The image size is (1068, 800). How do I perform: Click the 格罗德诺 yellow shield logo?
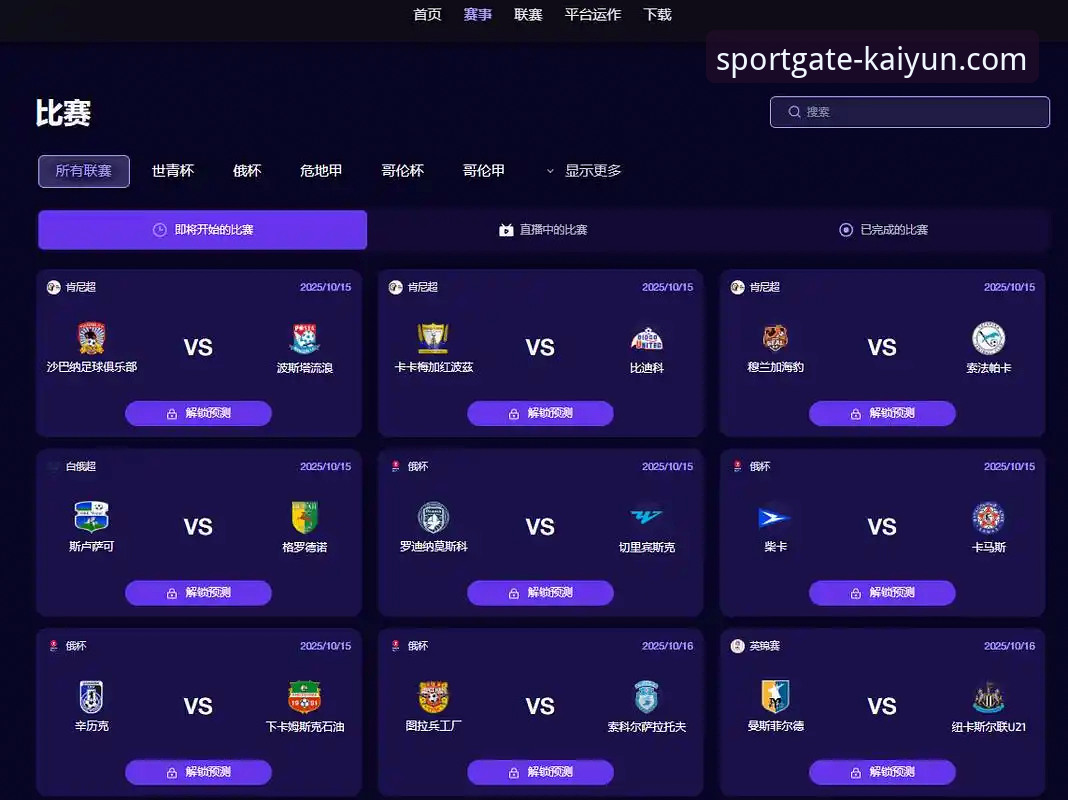click(304, 517)
